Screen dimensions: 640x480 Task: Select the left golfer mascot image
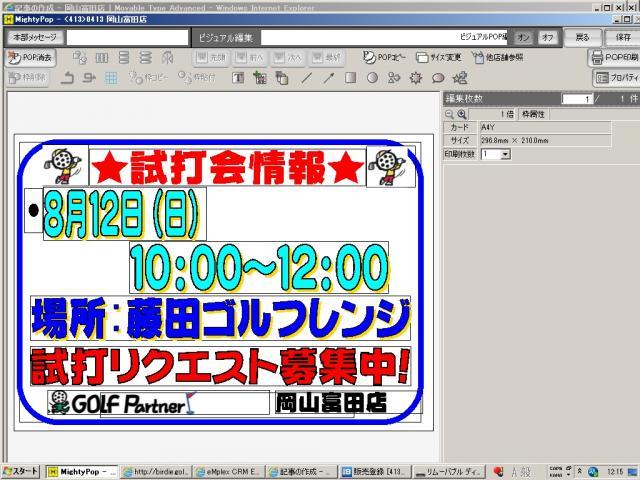tap(65, 165)
